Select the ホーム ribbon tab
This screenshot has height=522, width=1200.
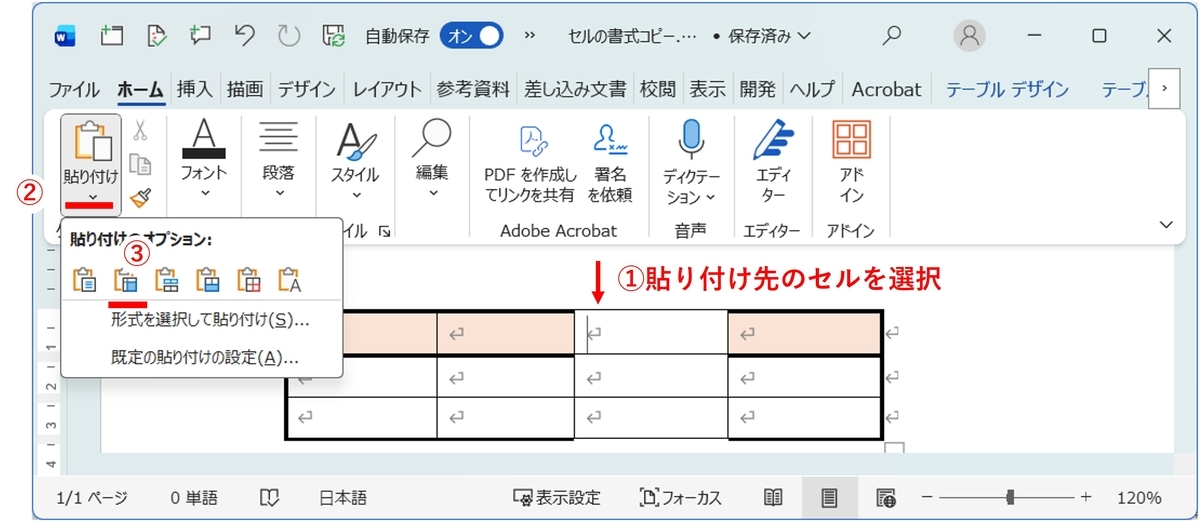[140, 89]
